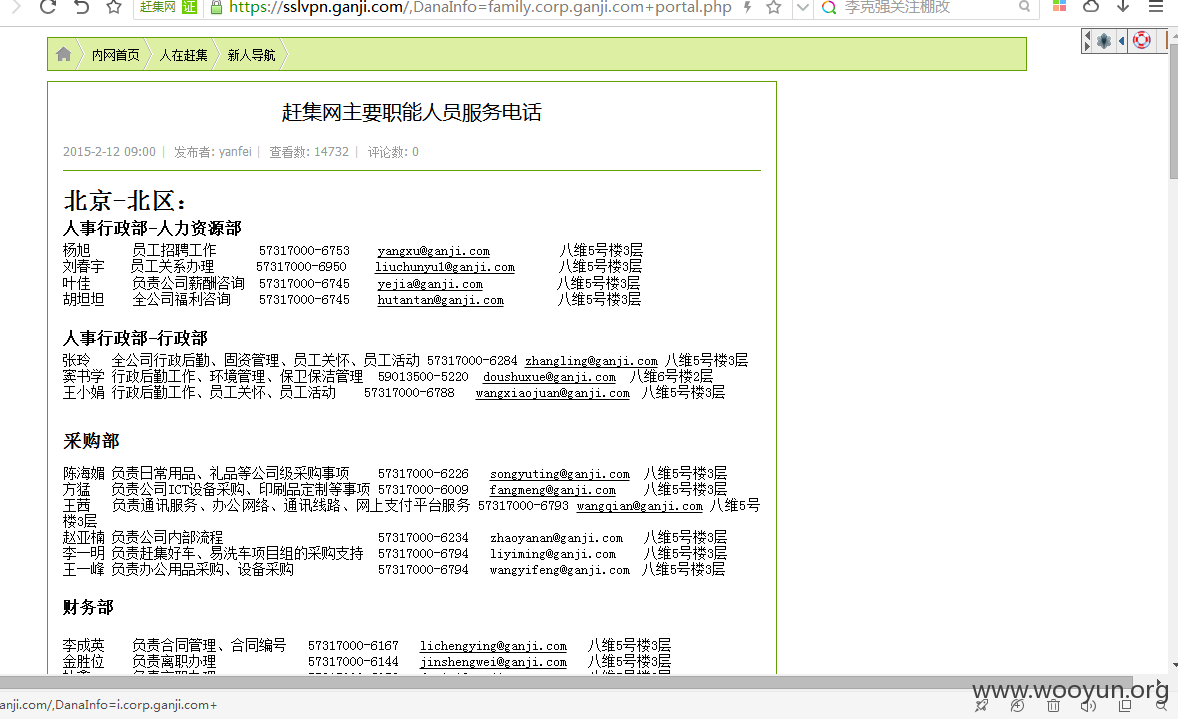This screenshot has width=1178, height=719.
Task: Click the heading 人事行政部-人力资源部
Action: (153, 228)
